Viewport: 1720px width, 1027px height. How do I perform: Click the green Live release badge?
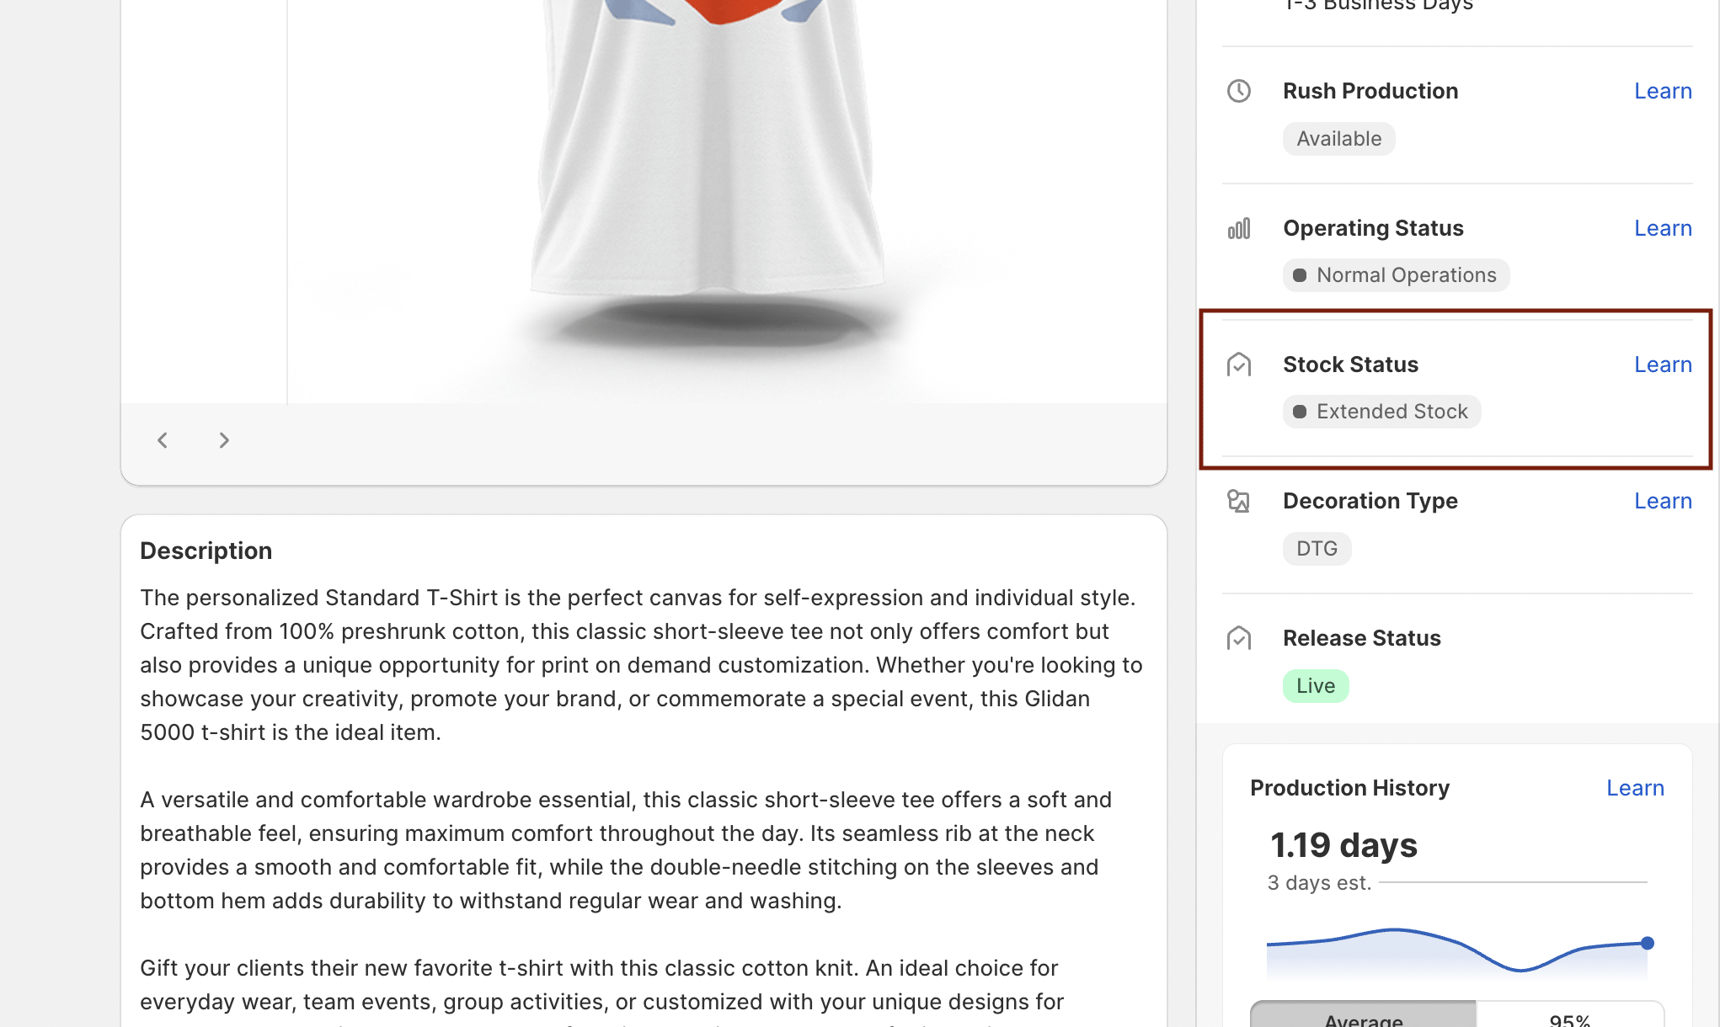tap(1315, 686)
